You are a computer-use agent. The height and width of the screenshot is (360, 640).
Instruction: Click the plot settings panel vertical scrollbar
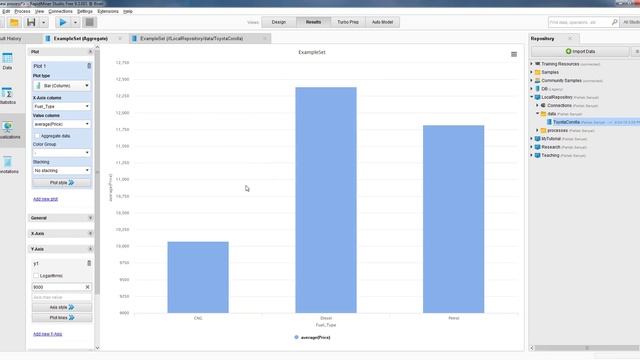(97, 171)
